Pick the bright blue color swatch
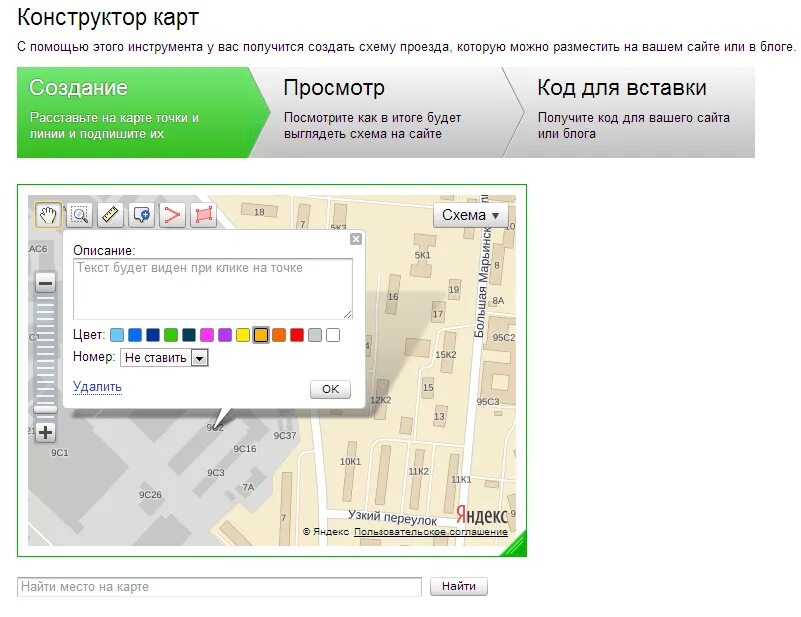The width and height of the screenshot is (801, 617). pos(135,335)
